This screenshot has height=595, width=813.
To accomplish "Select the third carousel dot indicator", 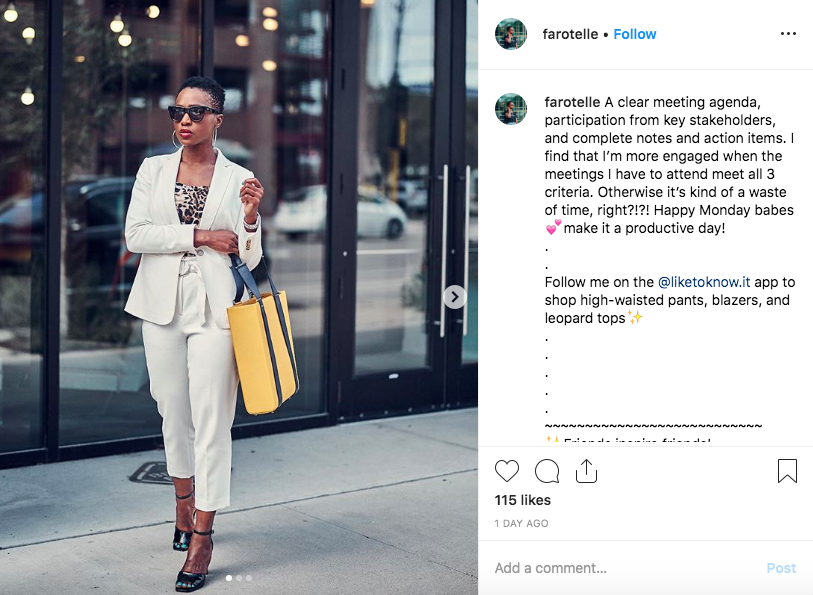I will [249, 577].
